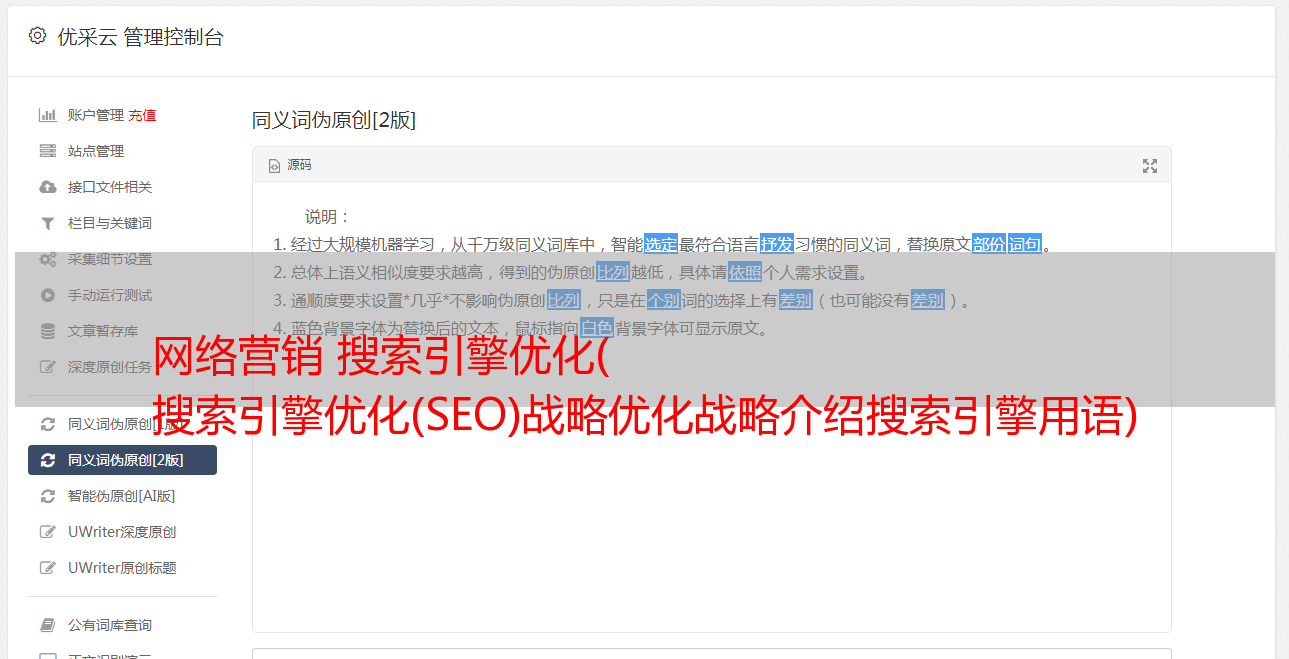Go to UWriter原创标题 menu entry
This screenshot has width=1289, height=659.
pos(122,568)
